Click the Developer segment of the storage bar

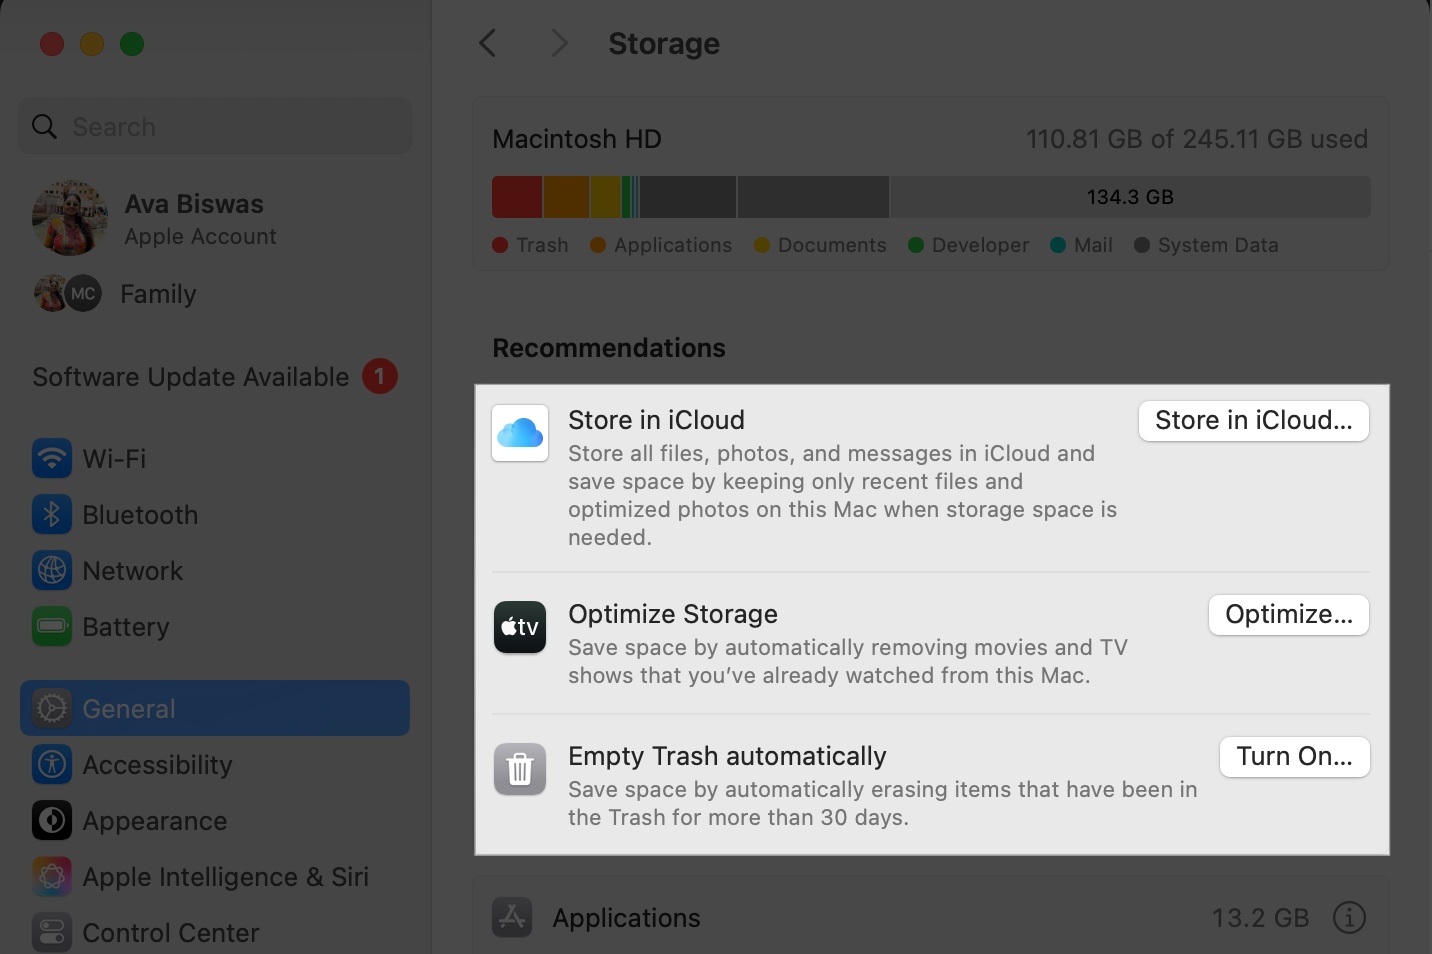pyautogui.click(x=626, y=197)
